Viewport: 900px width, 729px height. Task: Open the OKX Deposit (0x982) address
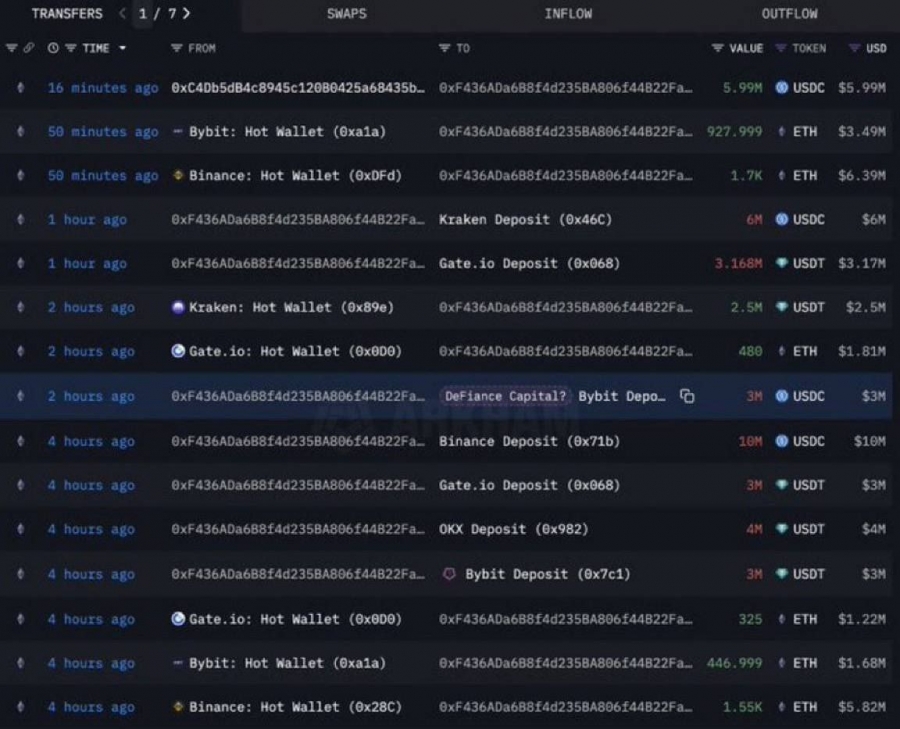514,529
